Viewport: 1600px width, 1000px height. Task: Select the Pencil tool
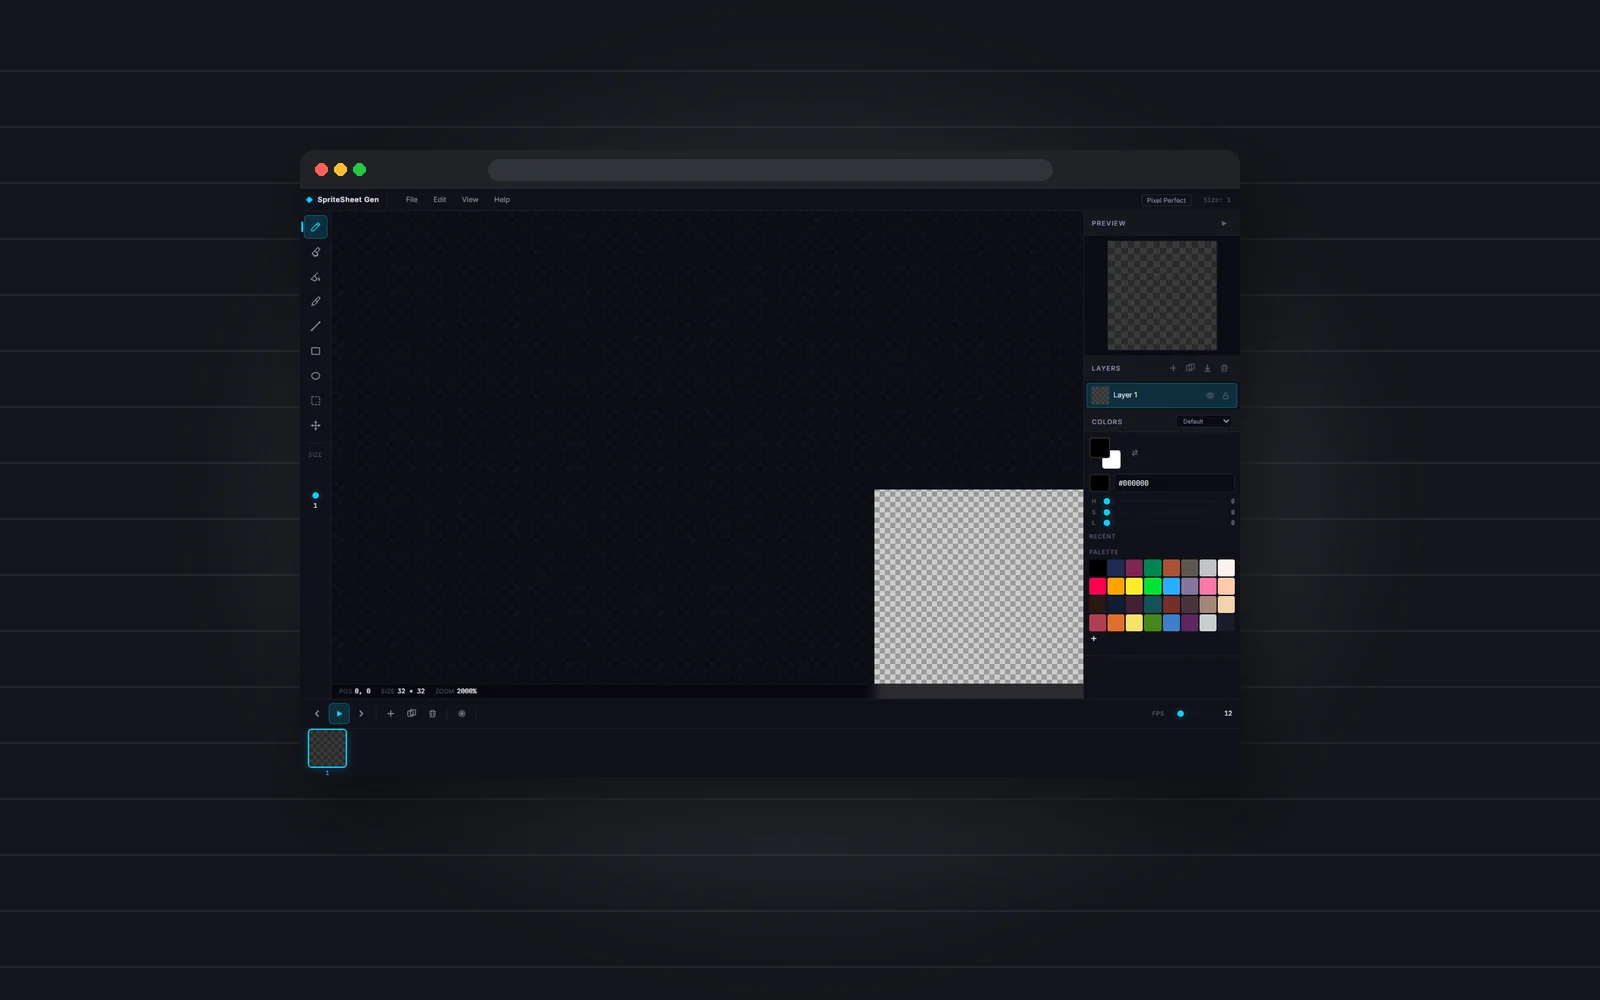315,227
